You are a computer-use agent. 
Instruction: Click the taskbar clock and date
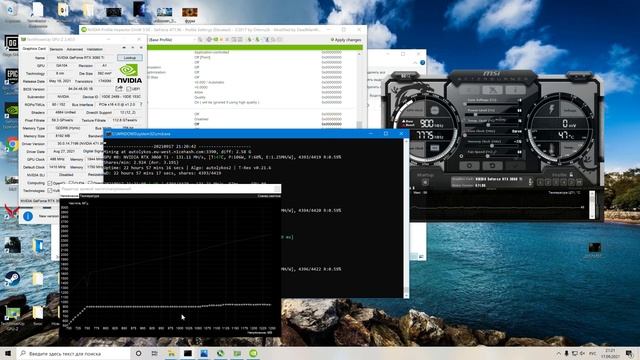(611, 353)
